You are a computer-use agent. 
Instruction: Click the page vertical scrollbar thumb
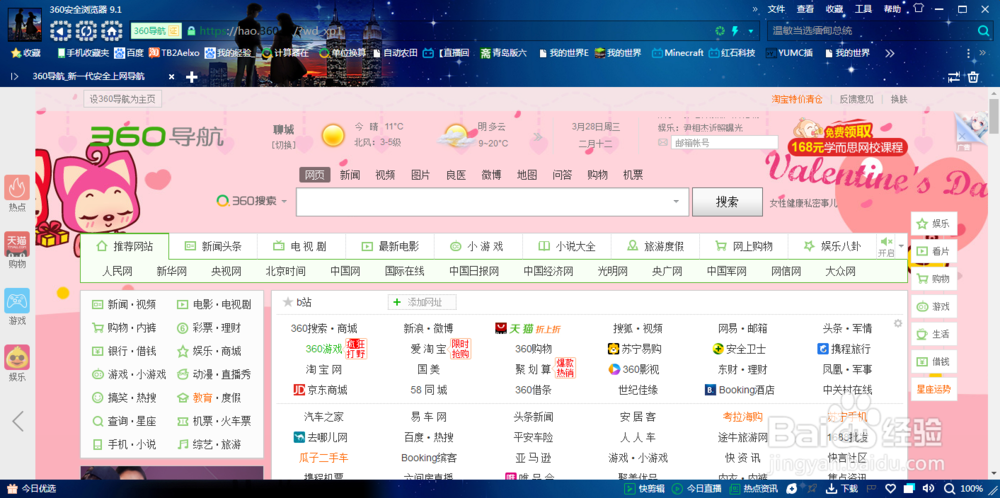(x=994, y=118)
